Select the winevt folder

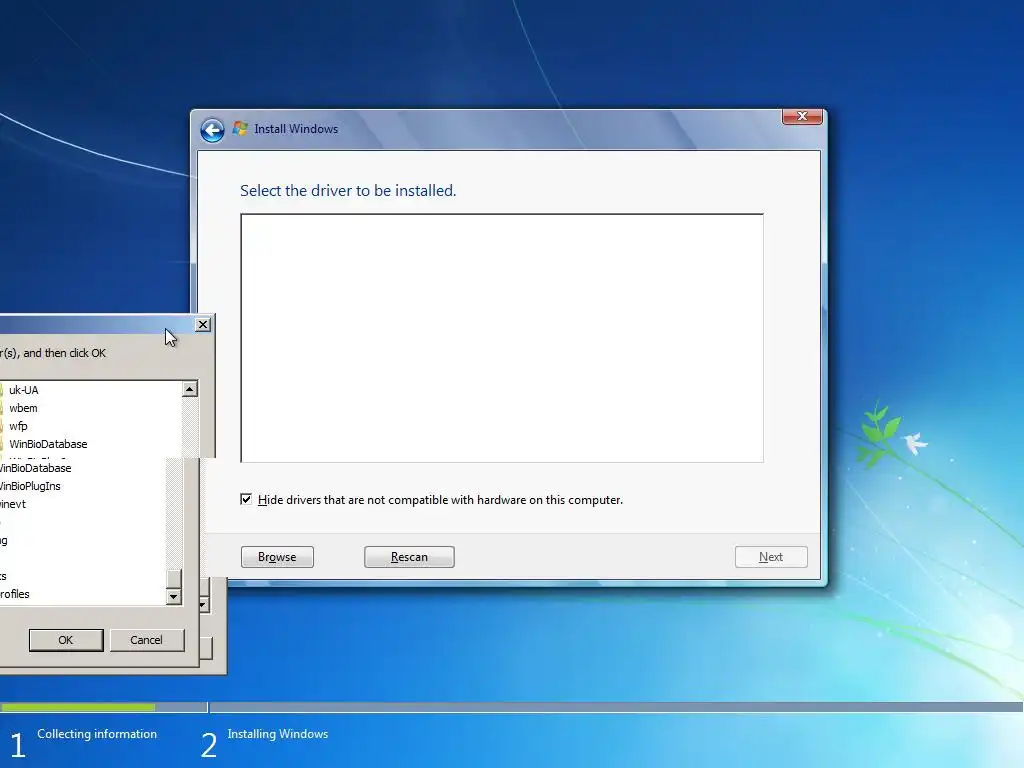(13, 504)
